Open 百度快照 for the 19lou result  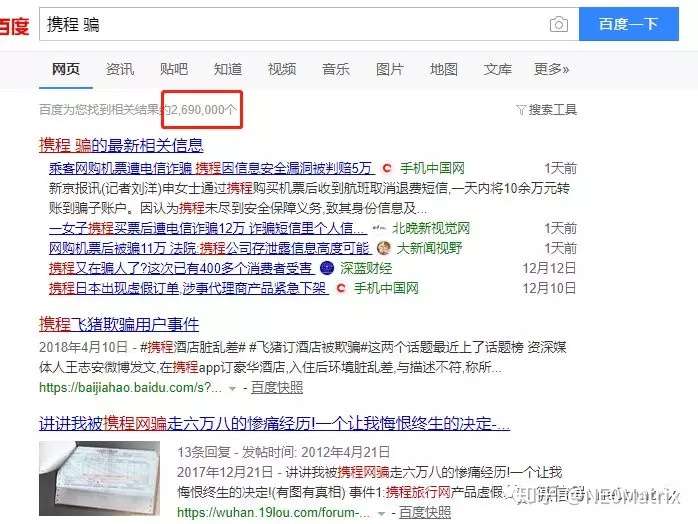click(x=425, y=513)
